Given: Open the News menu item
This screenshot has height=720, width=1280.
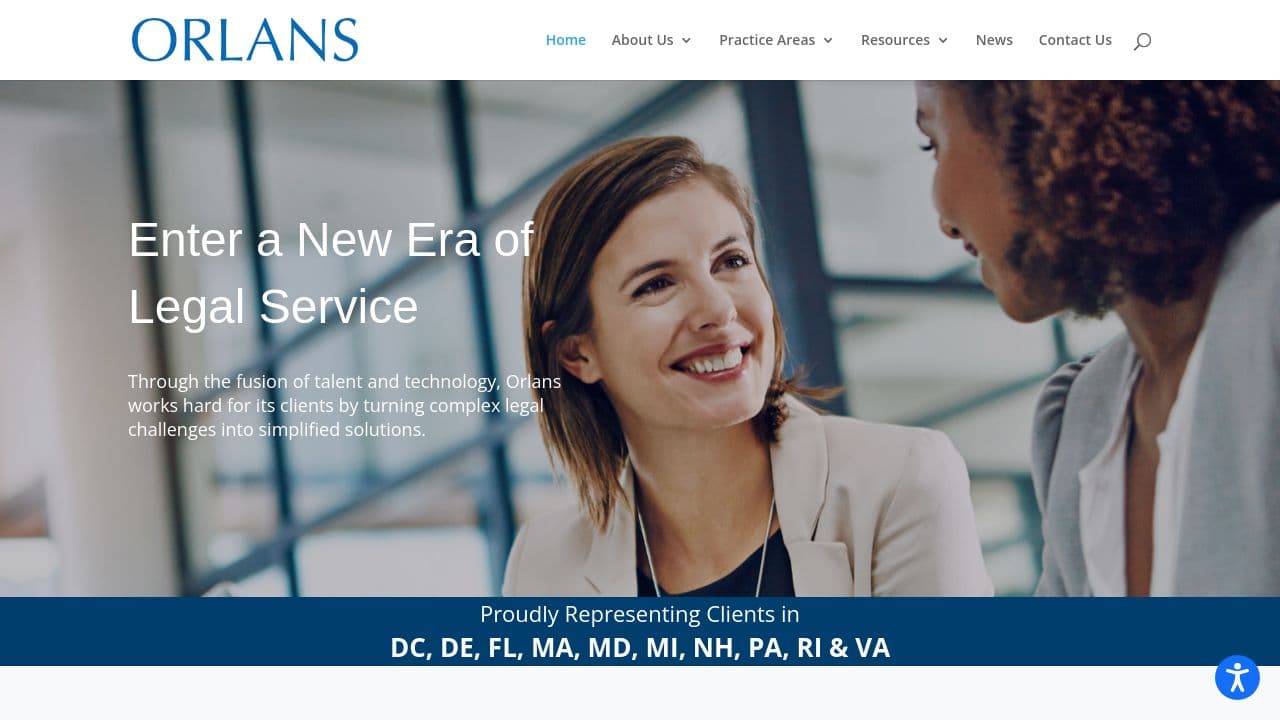Looking at the screenshot, I should click(994, 40).
